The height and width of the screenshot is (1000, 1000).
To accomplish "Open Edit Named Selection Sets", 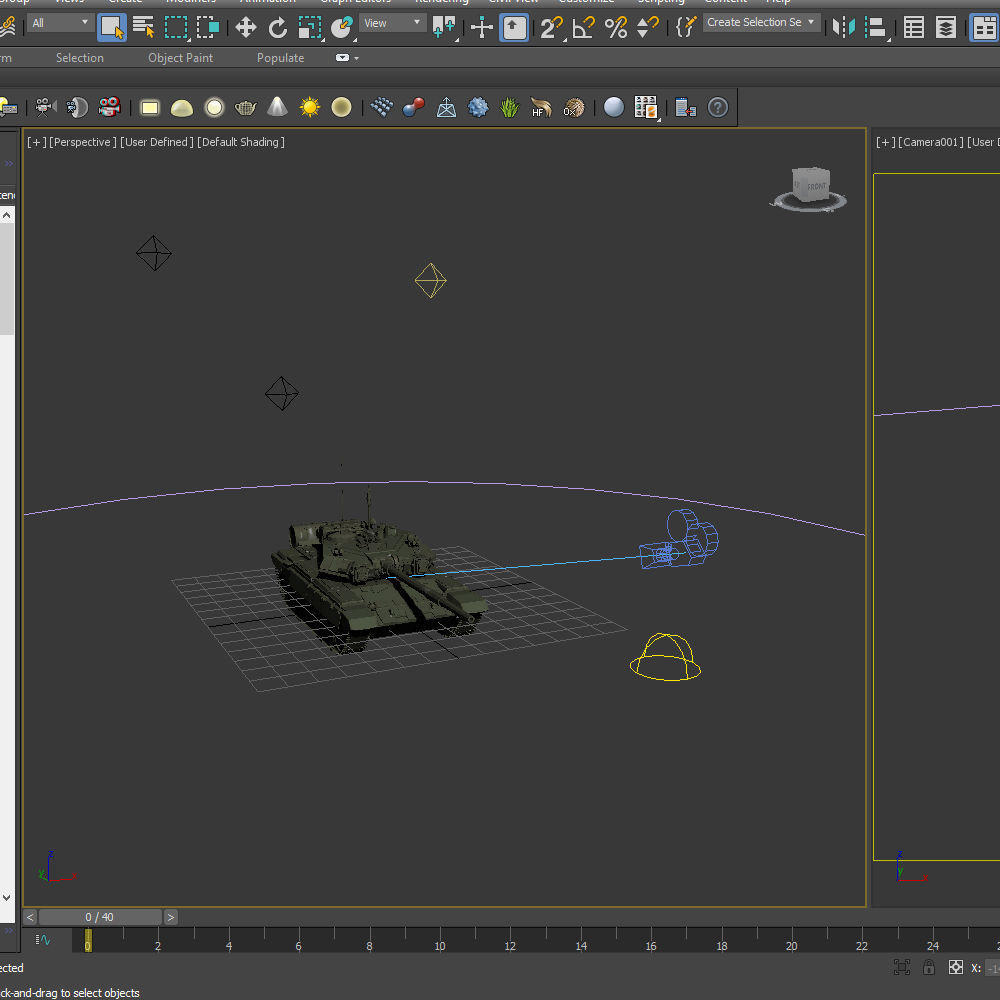I will [686, 27].
